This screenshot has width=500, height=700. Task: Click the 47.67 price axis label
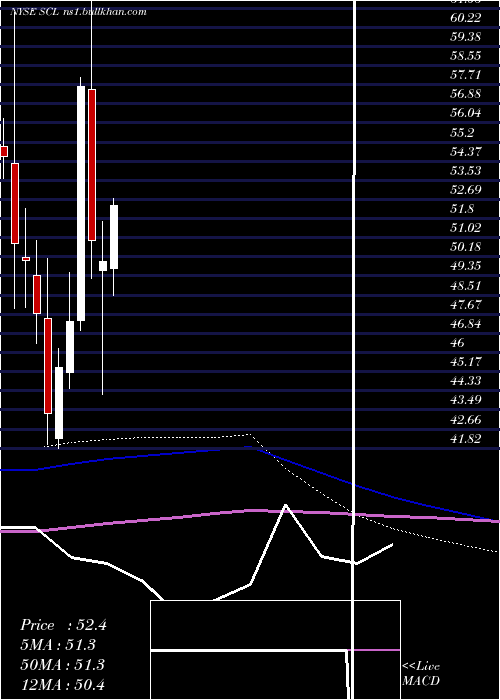pyautogui.click(x=465, y=304)
